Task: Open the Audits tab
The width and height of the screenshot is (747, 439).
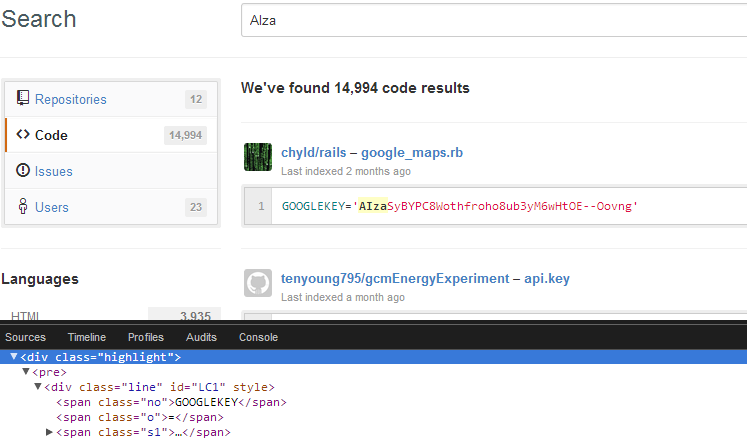Action: [201, 338]
